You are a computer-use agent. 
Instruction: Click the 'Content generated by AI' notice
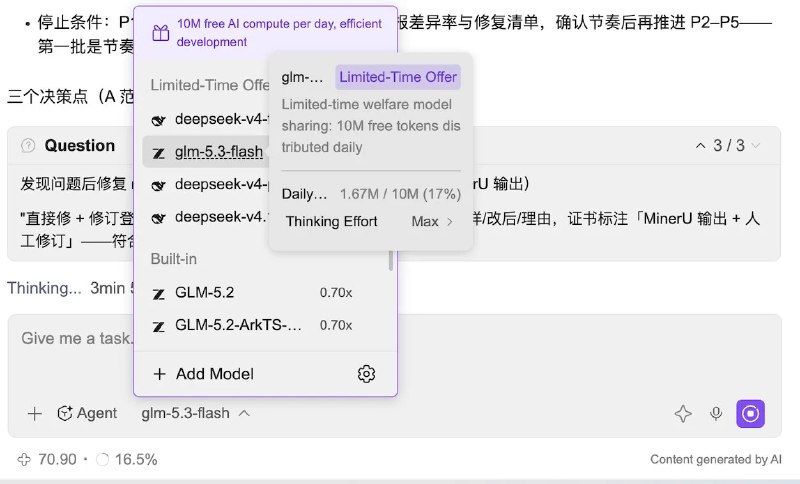coord(716,460)
